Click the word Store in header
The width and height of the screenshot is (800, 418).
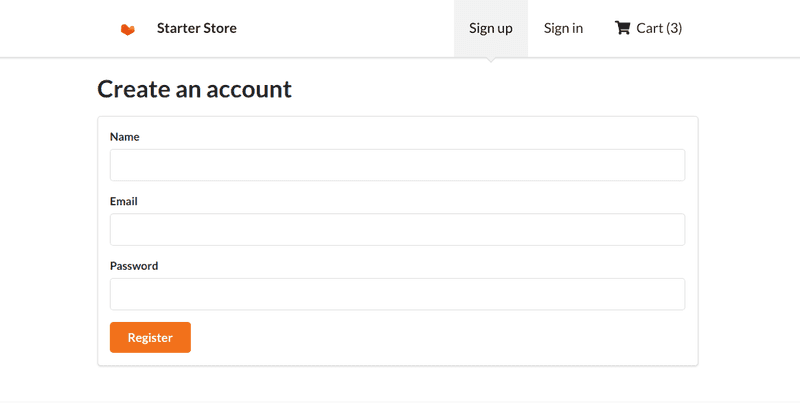click(218, 28)
